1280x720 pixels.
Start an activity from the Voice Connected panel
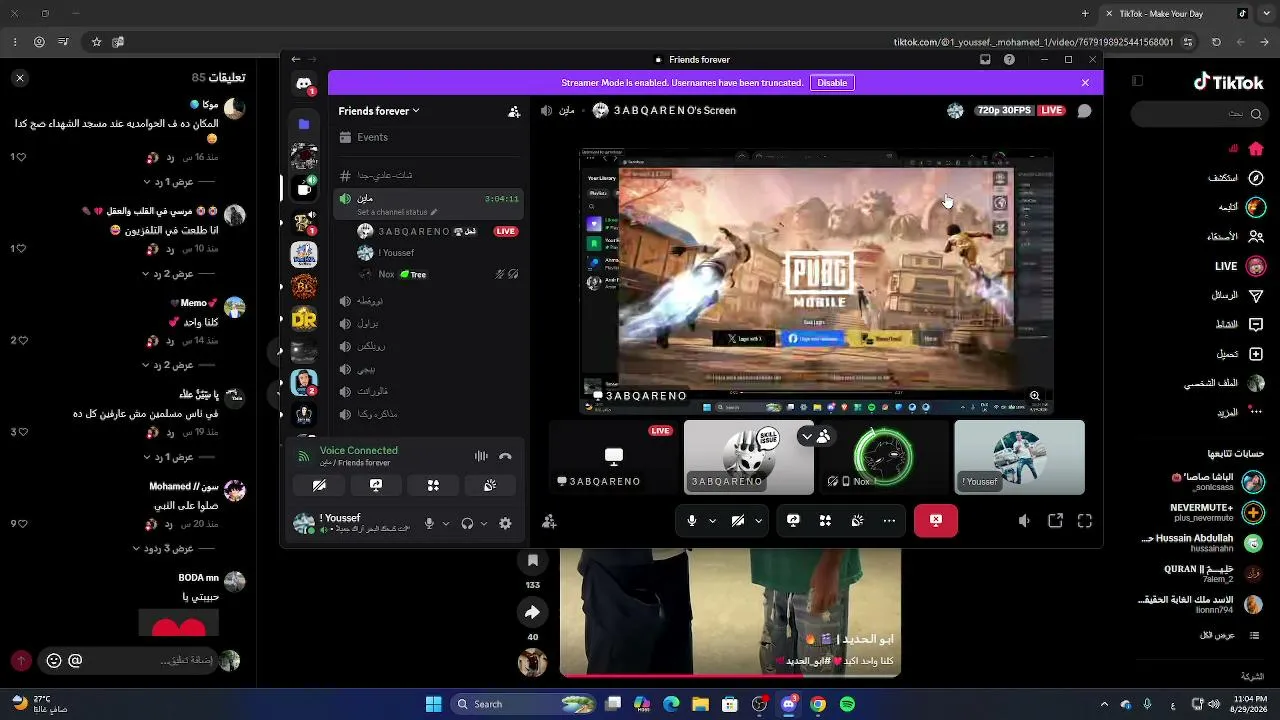[x=433, y=485]
